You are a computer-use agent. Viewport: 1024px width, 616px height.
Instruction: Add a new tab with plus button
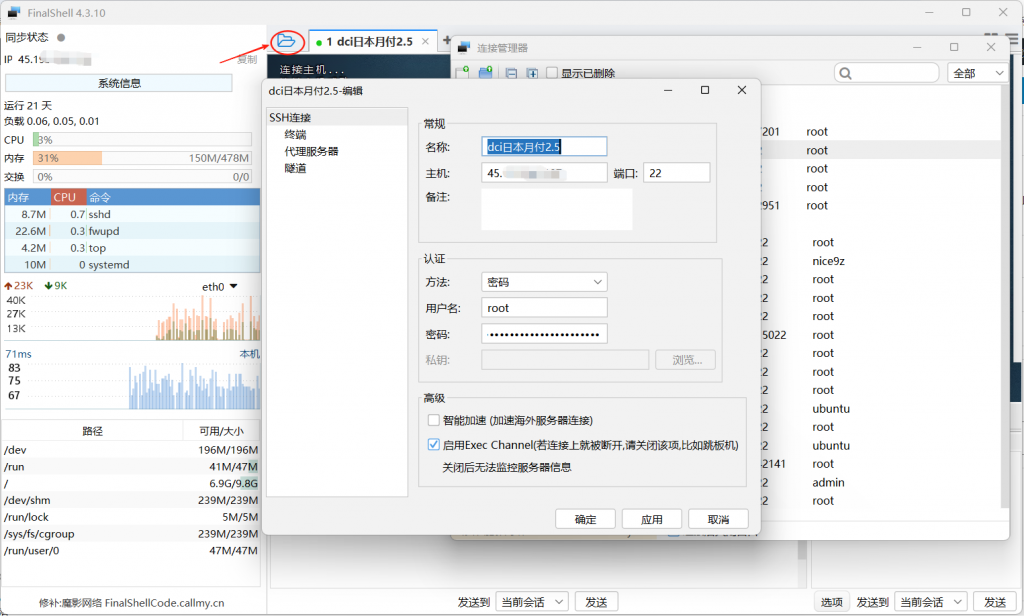(x=446, y=41)
